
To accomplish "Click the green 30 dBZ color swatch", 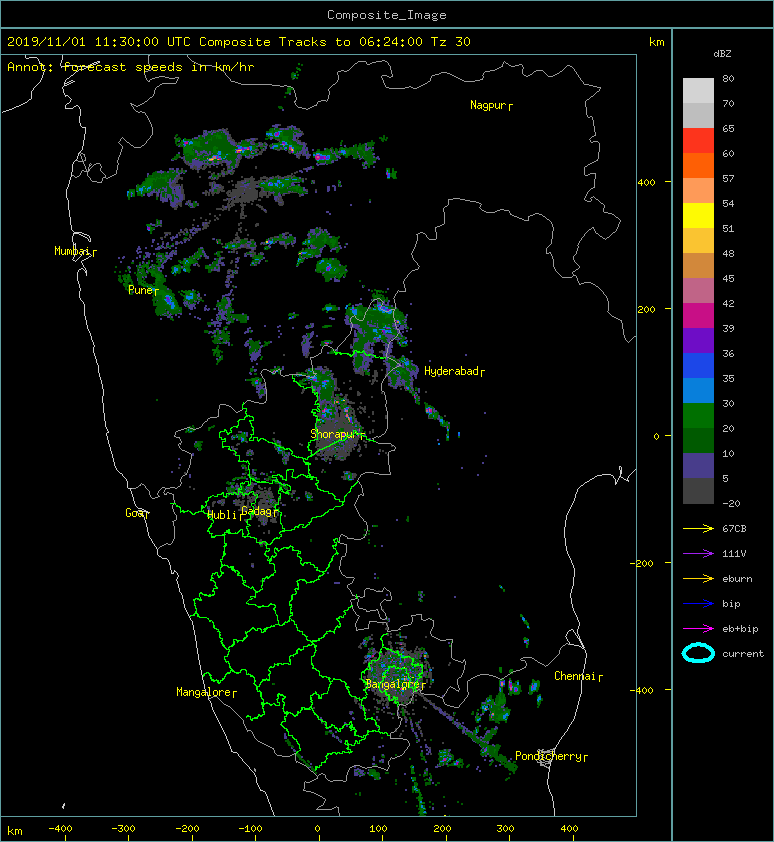I will (698, 416).
